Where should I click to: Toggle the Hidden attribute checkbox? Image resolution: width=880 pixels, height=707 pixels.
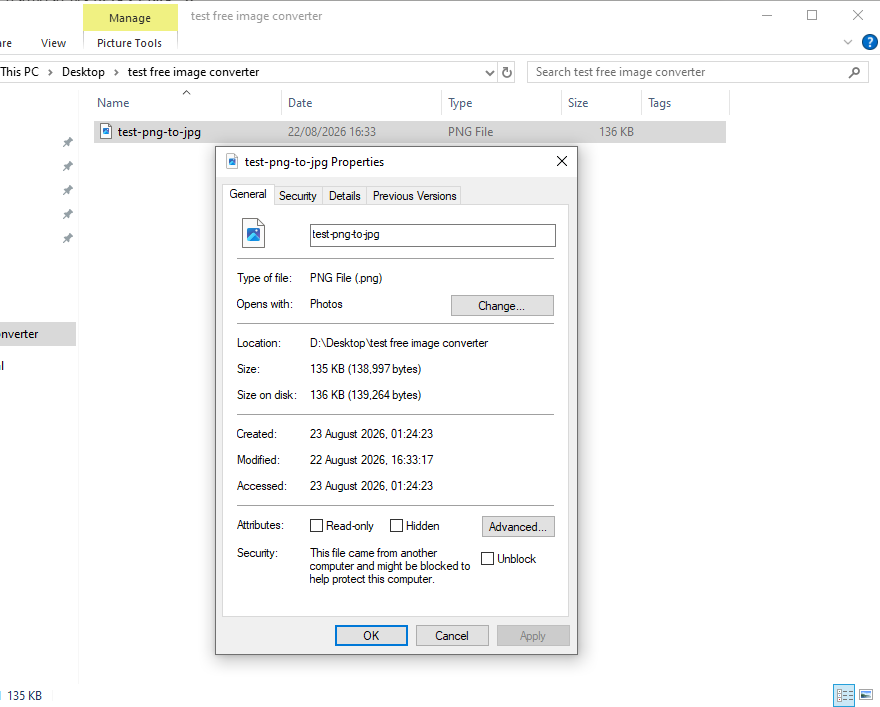coord(396,526)
